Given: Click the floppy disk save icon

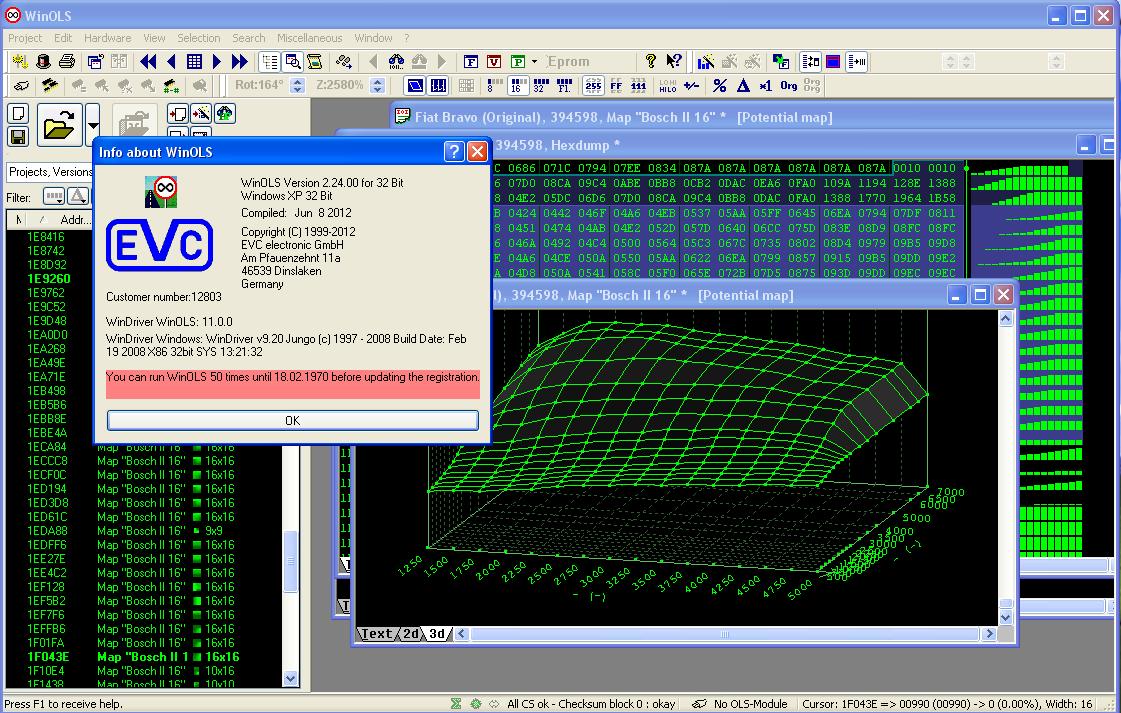Looking at the screenshot, I should point(18,136).
